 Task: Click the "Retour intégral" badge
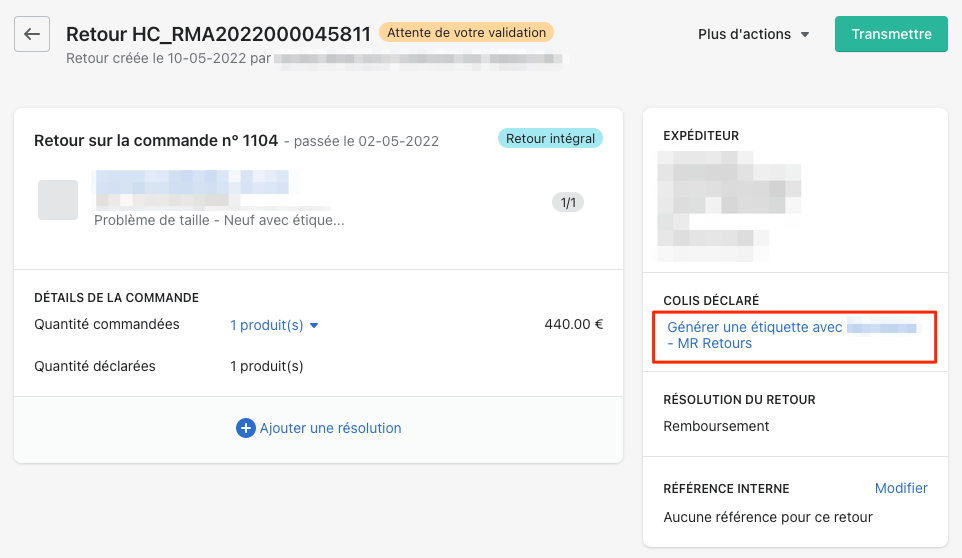tap(550, 139)
